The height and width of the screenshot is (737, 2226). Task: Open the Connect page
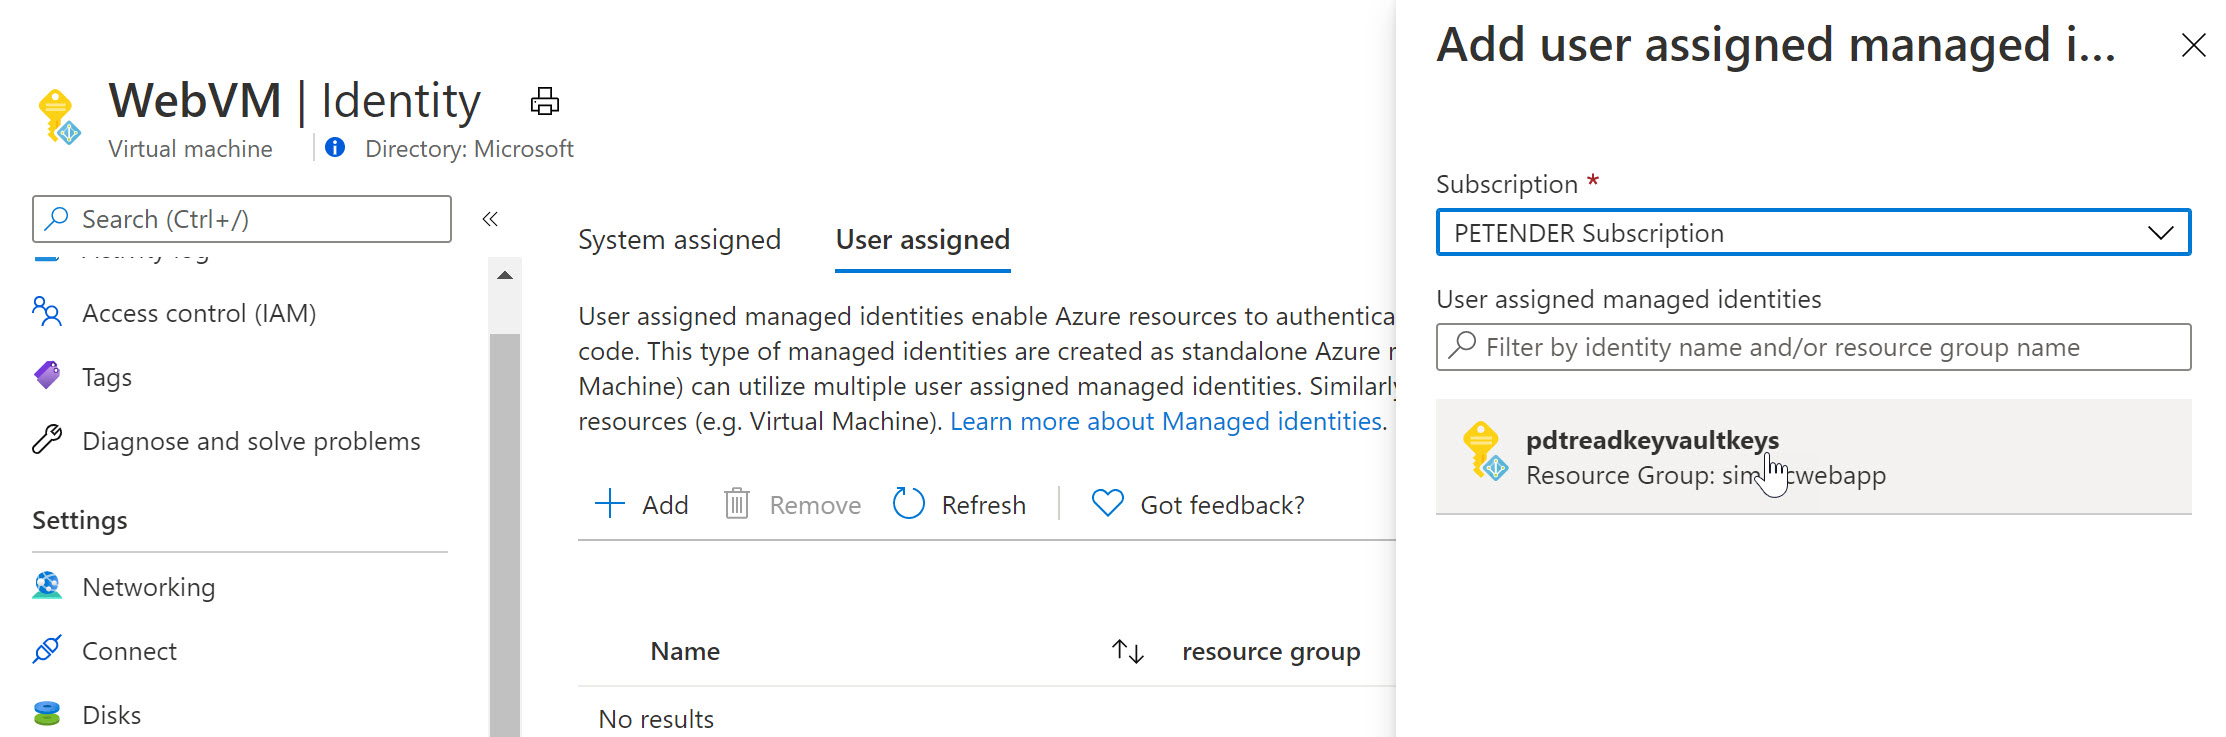pos(129,651)
